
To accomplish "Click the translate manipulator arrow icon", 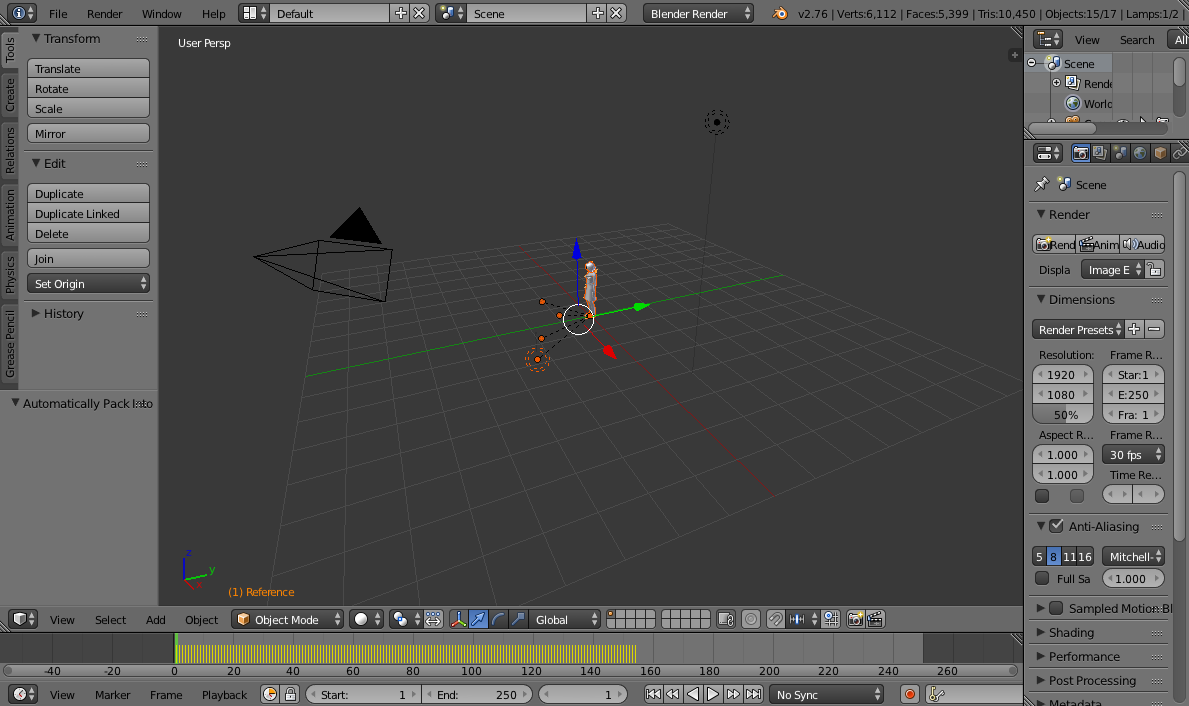I will 478,620.
